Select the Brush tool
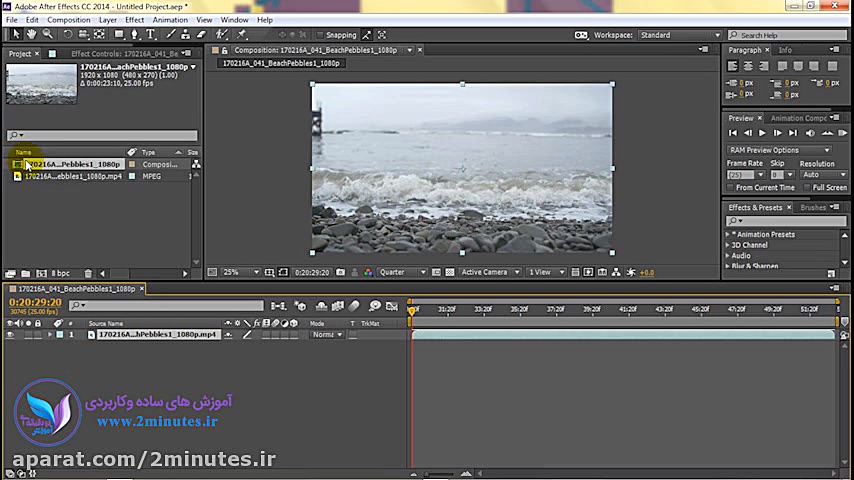 point(171,35)
